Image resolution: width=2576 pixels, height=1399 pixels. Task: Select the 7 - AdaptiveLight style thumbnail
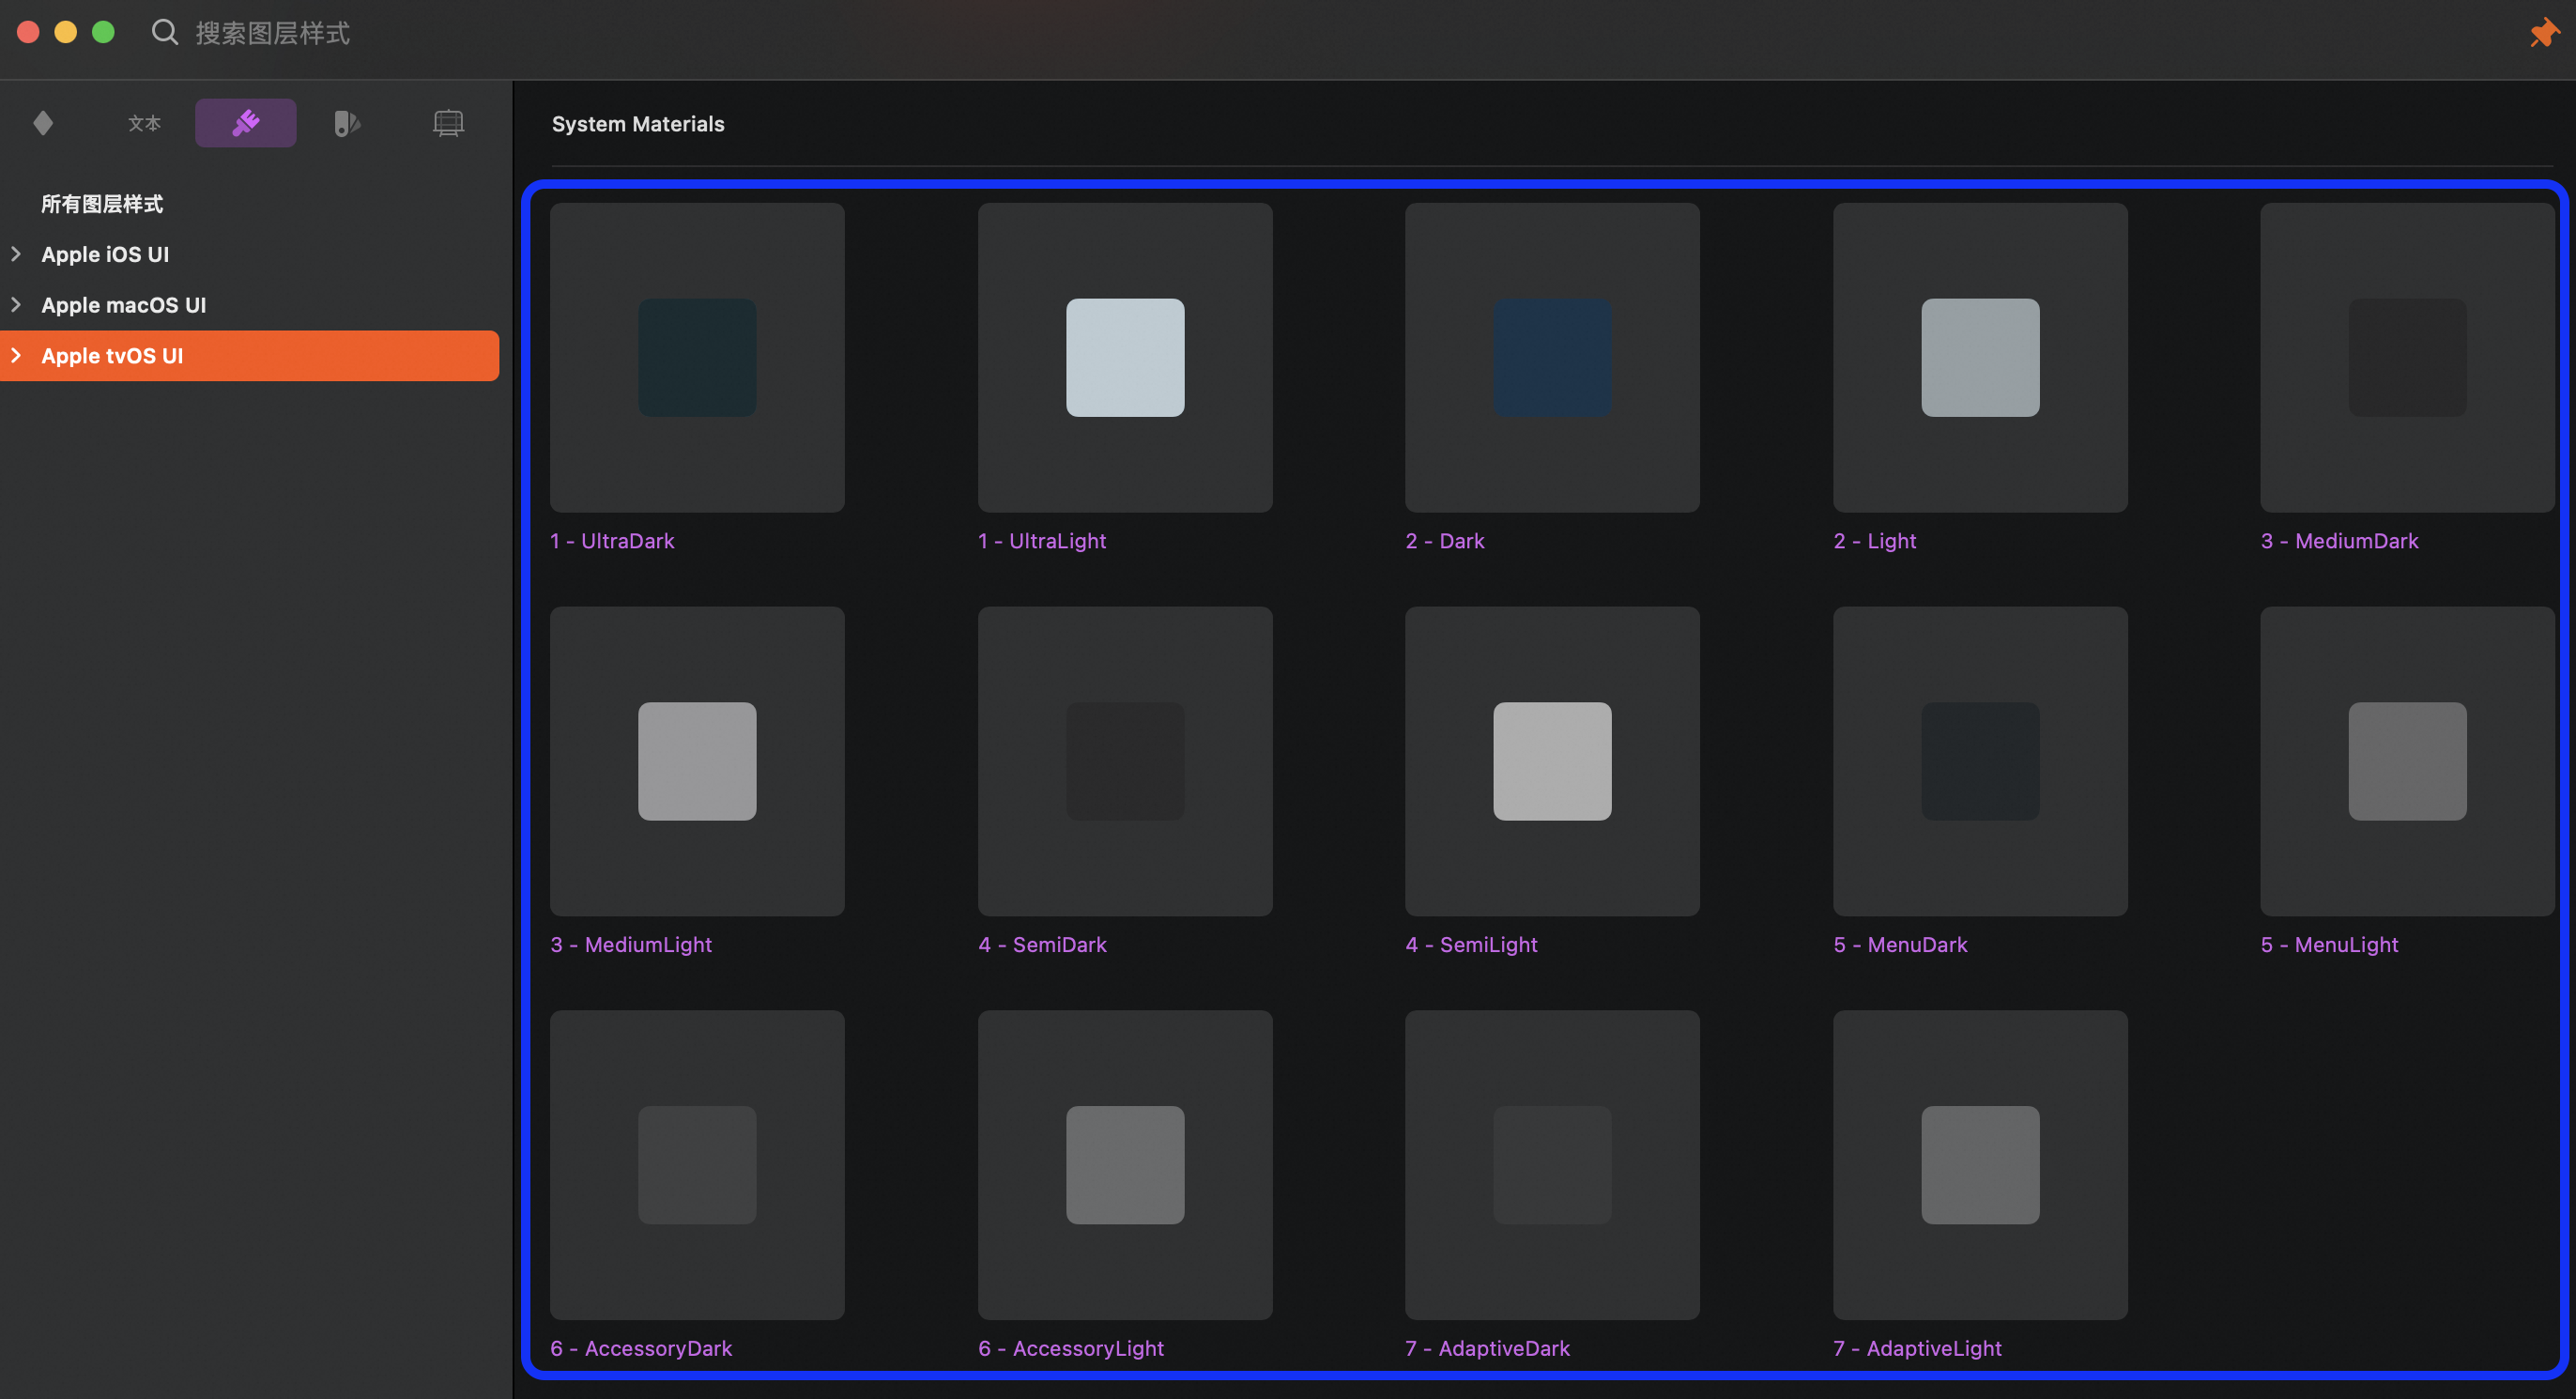[x=1980, y=1165]
